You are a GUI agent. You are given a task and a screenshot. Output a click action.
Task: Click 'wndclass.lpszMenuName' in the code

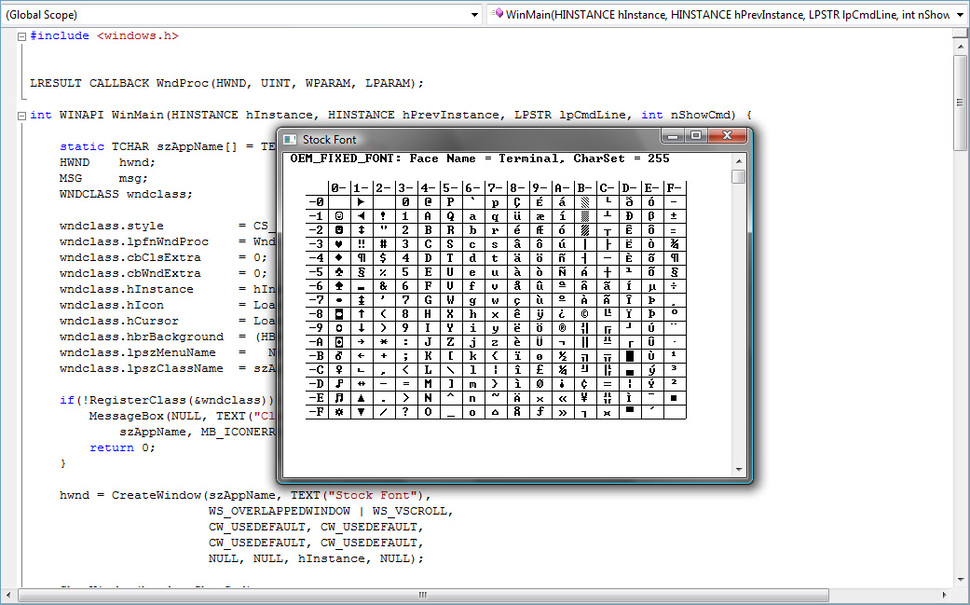pyautogui.click(x=137, y=353)
